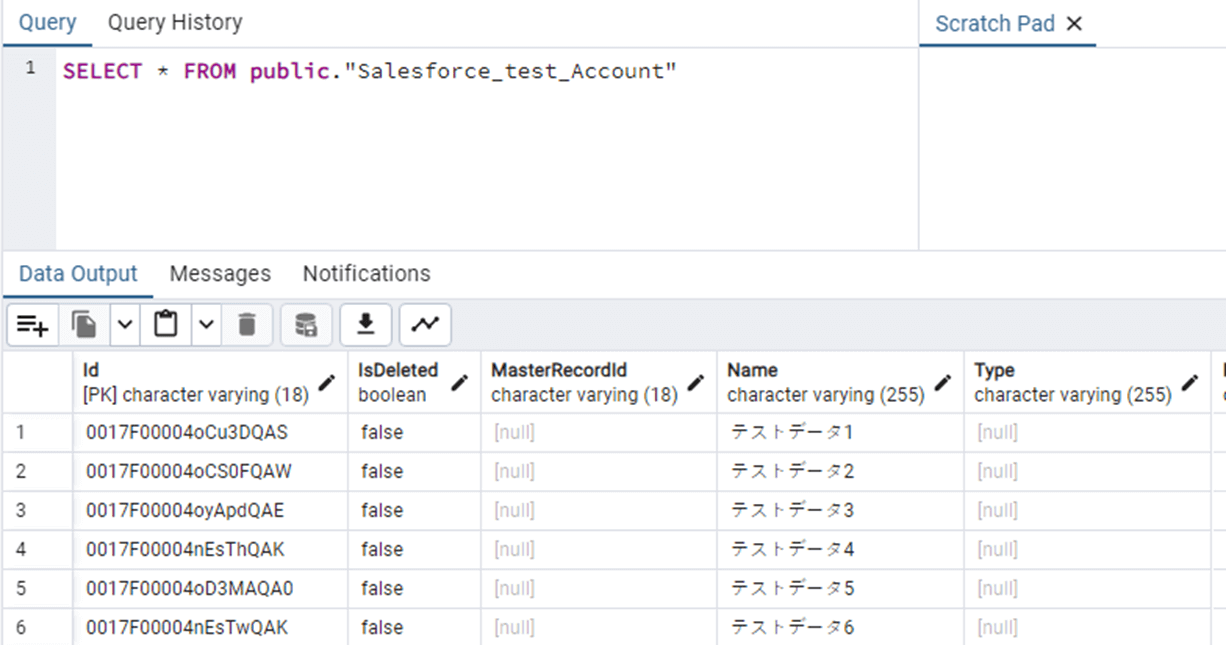Image resolution: width=1226 pixels, height=645 pixels.
Task: Open the Notifications tab
Action: coord(366,273)
